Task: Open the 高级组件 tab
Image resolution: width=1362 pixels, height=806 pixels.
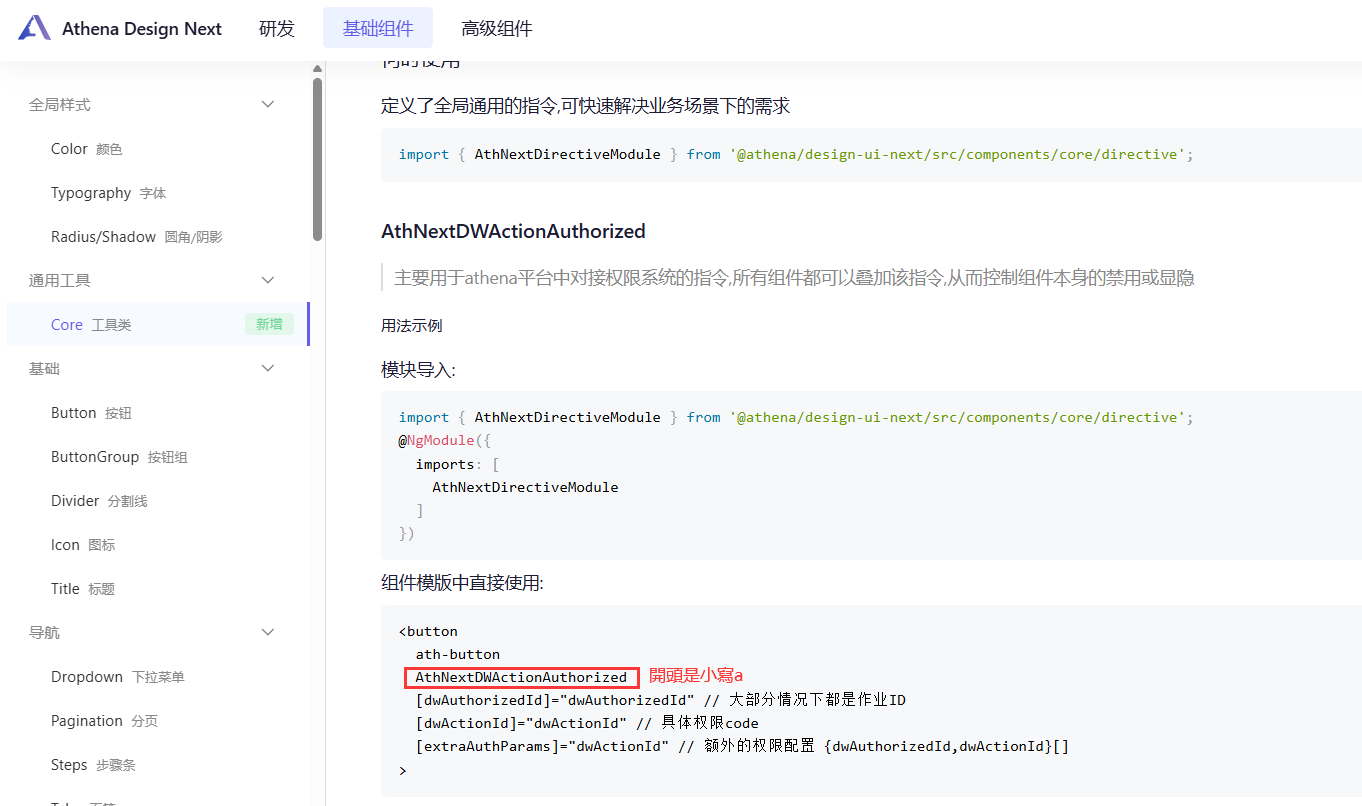Action: tap(497, 28)
